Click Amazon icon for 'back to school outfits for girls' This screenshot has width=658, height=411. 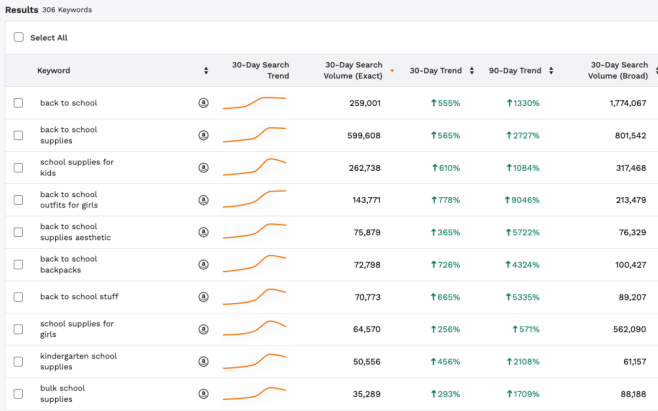[x=204, y=200]
